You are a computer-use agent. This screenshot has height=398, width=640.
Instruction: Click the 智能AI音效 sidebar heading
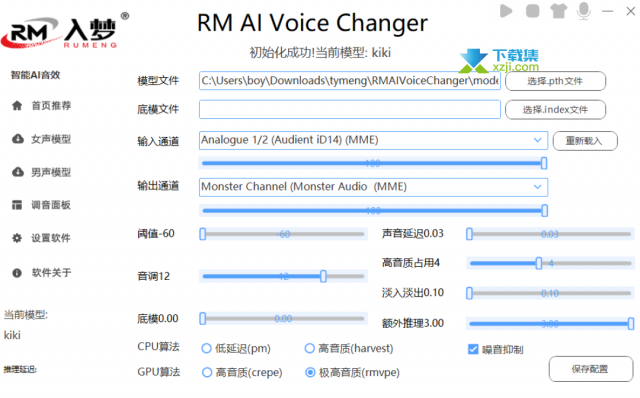(x=36, y=75)
